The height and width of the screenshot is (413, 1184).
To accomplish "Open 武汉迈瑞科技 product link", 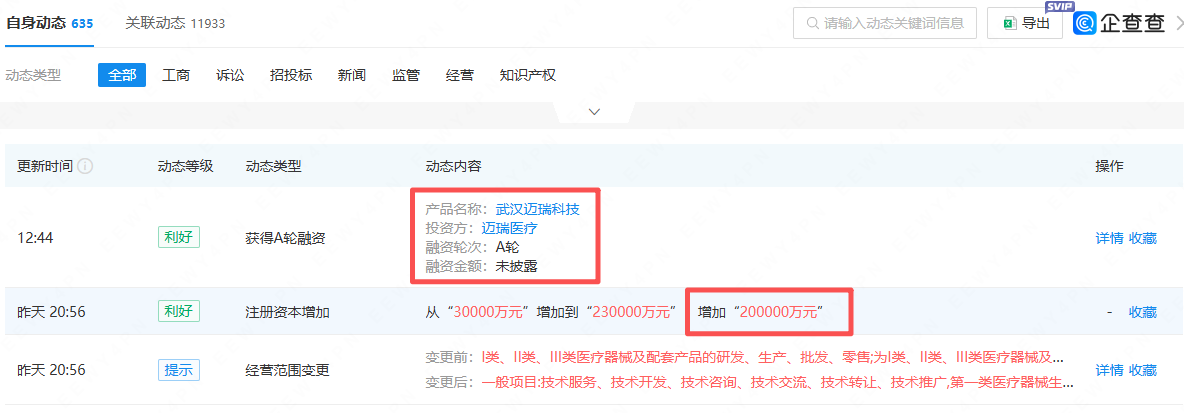I will pyautogui.click(x=537, y=209).
